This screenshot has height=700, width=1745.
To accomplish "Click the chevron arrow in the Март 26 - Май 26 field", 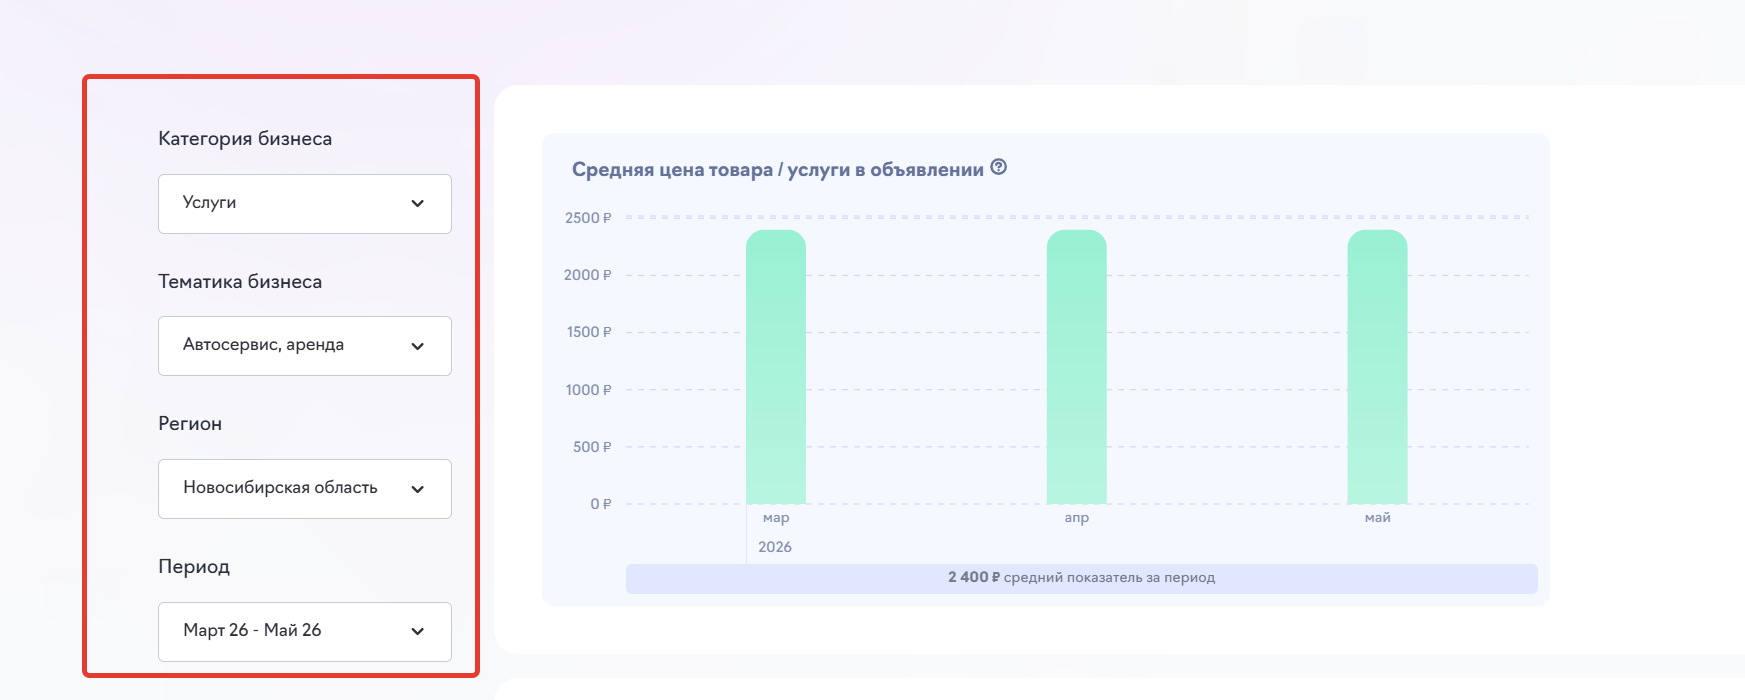I will coord(418,632).
